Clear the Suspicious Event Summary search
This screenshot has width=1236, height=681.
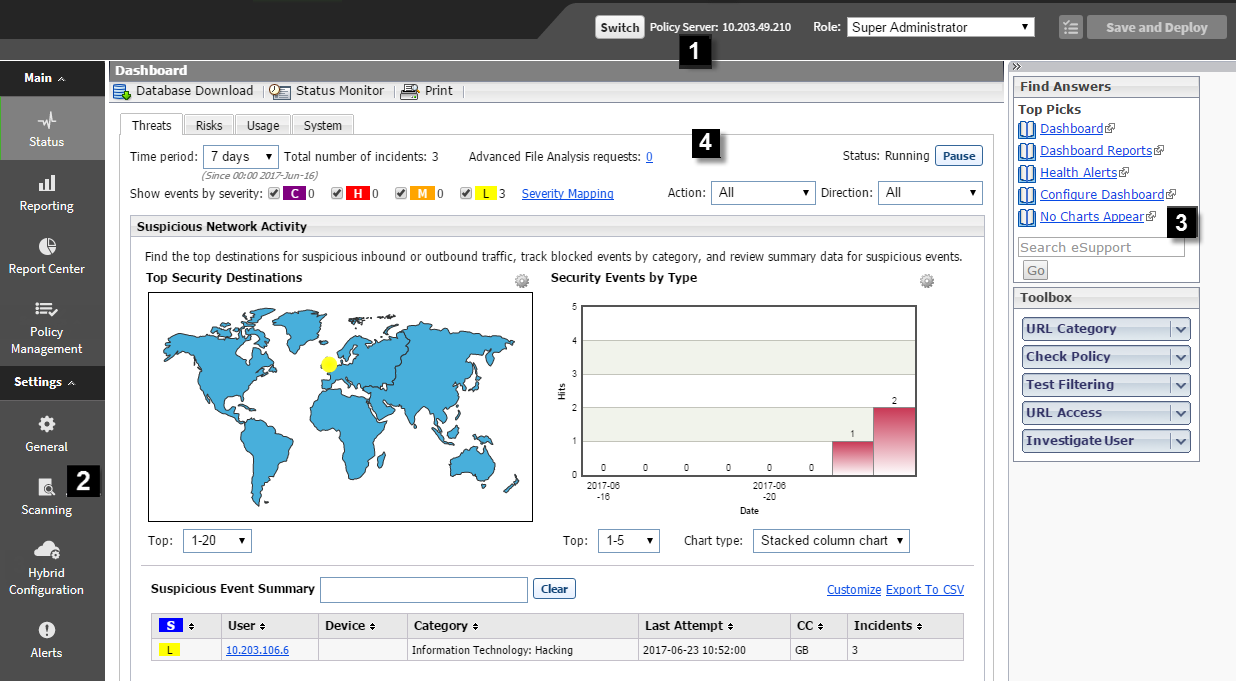tap(554, 589)
